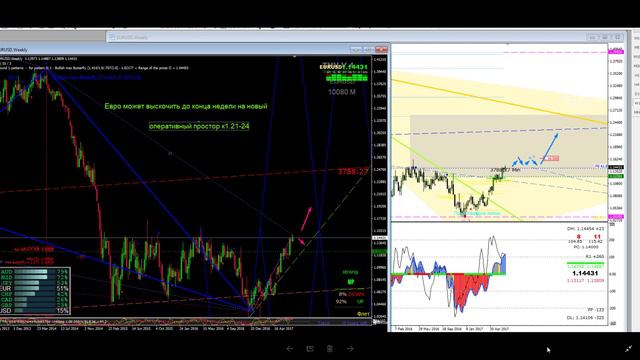Select the CAD 26% strength row
This screenshot has height=360, width=640.
click(34, 300)
